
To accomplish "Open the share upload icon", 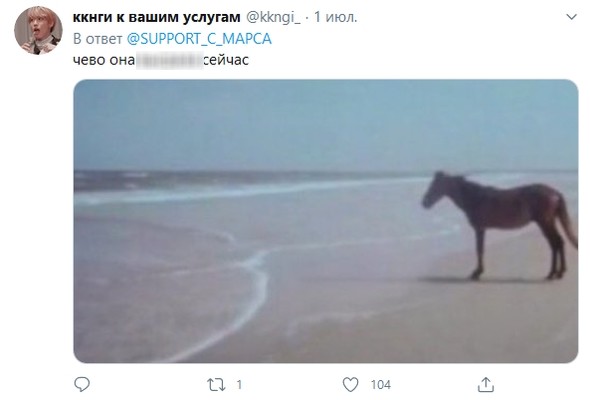I will click(485, 385).
